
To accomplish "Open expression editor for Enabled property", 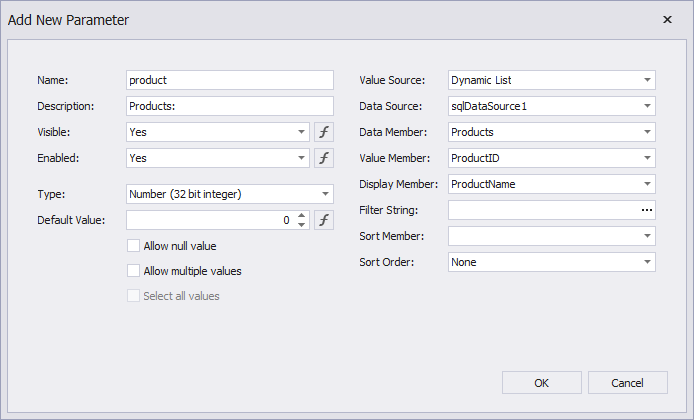I will (324, 158).
